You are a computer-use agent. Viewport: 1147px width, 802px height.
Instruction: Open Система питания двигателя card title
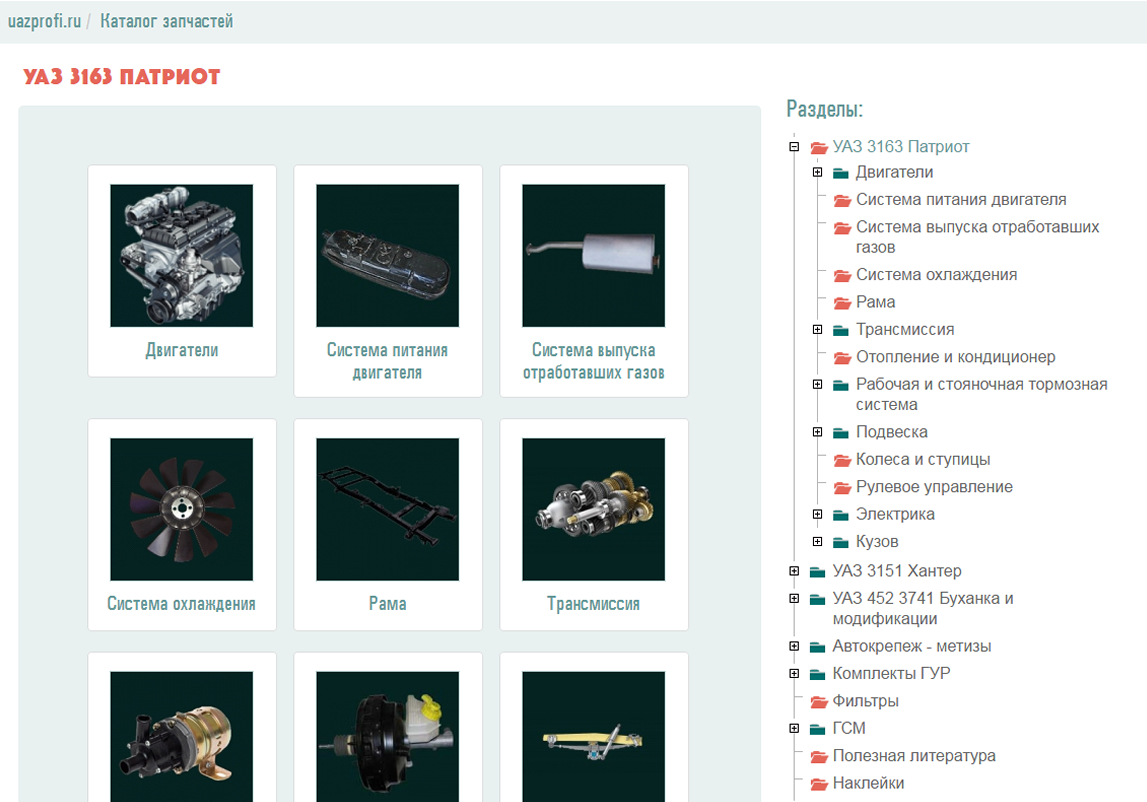[388, 361]
